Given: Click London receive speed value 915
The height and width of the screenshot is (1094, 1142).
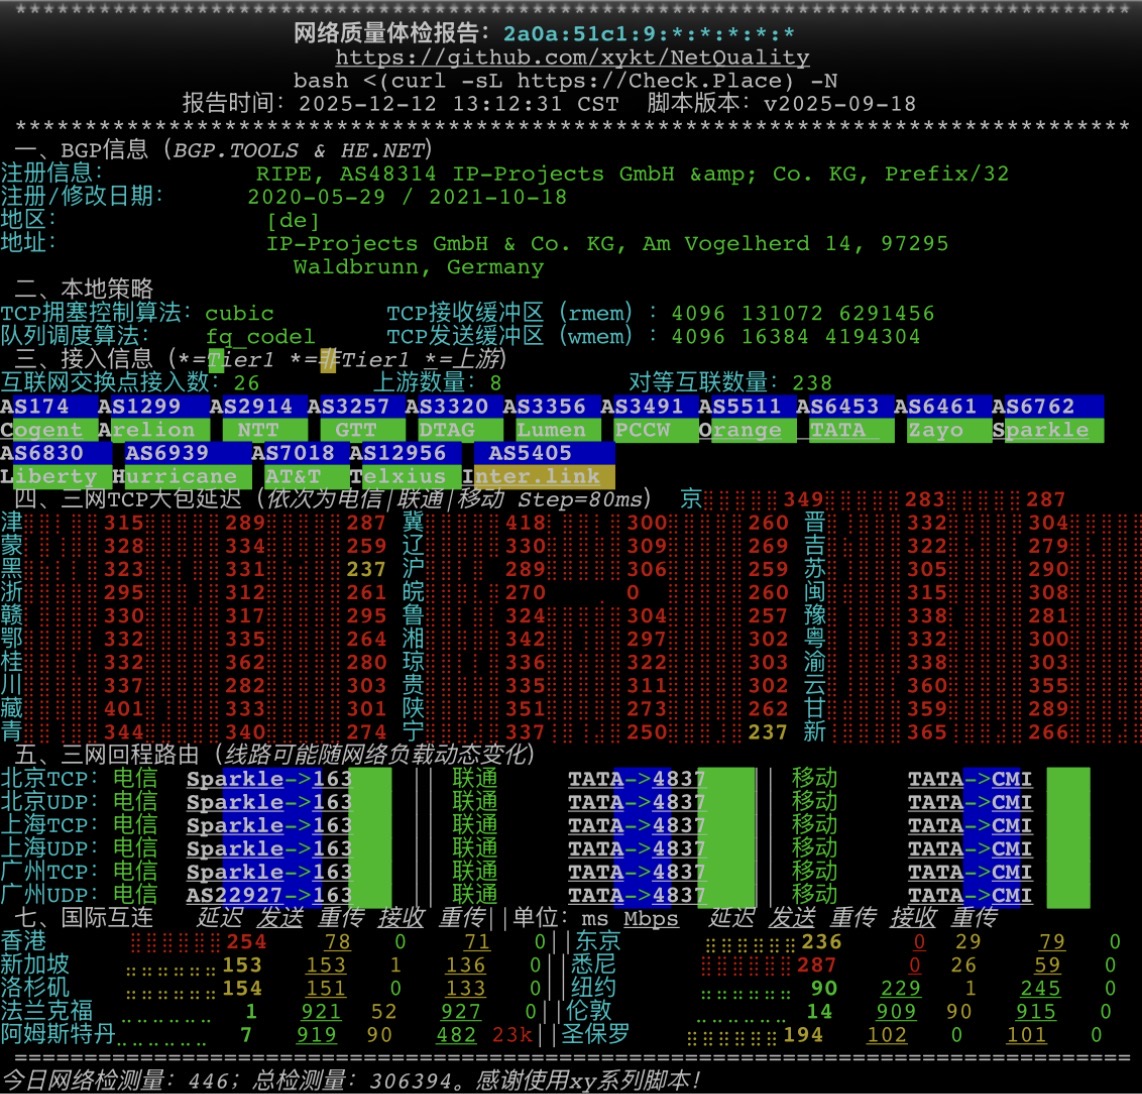Looking at the screenshot, I should pos(1035,1011).
